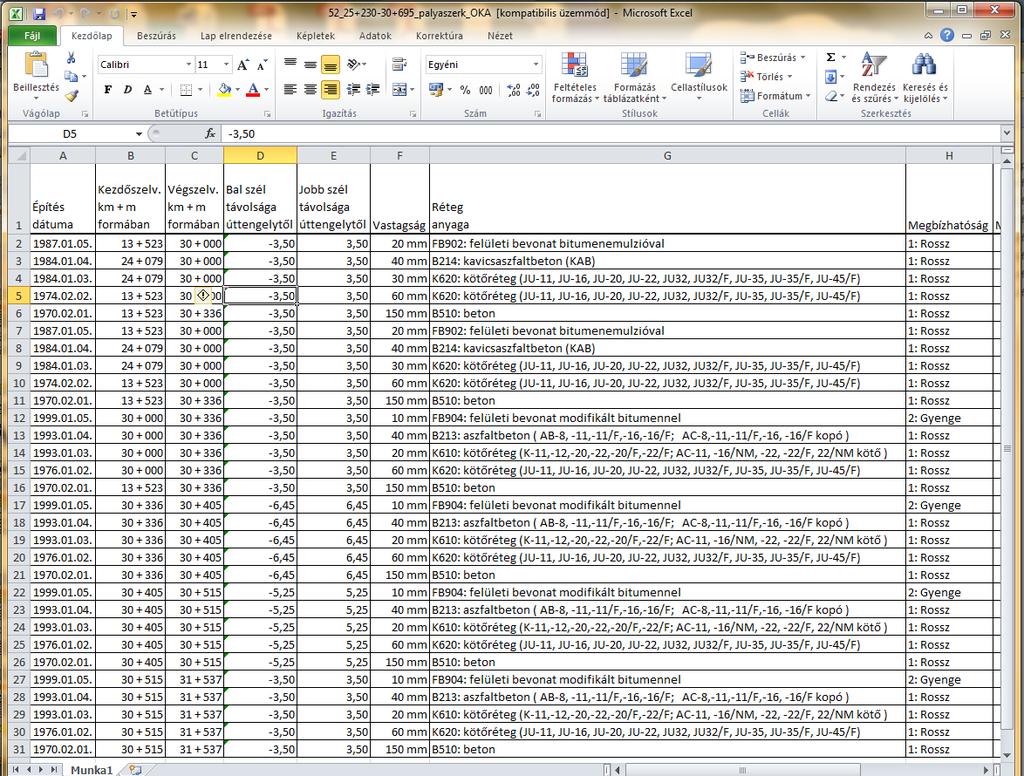The height and width of the screenshot is (776, 1024).
Task: Switch to the Adatok tab
Action: 375,36
